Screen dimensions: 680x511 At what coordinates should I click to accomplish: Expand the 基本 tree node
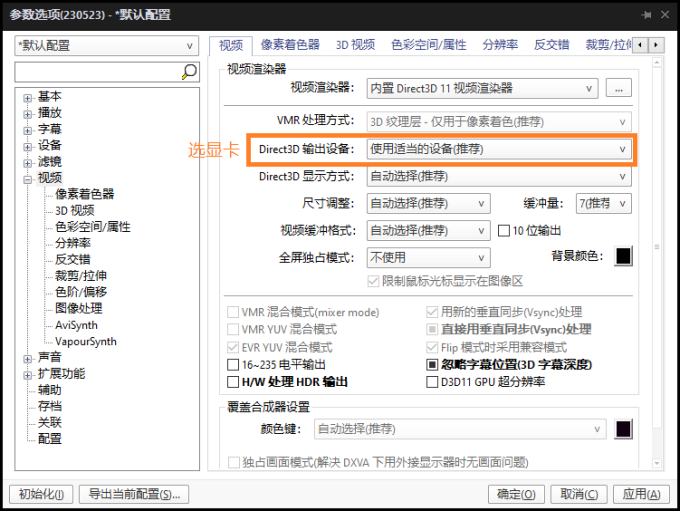(x=28, y=97)
